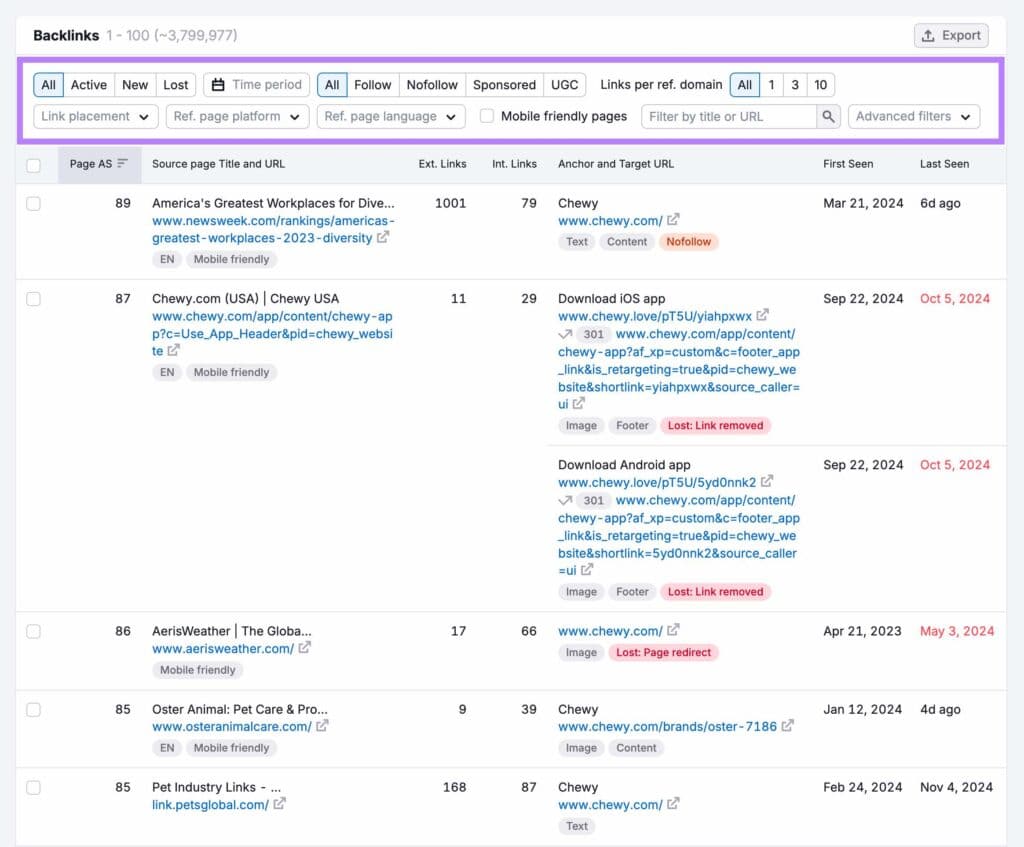Click the Page AS sort icon

[123, 164]
